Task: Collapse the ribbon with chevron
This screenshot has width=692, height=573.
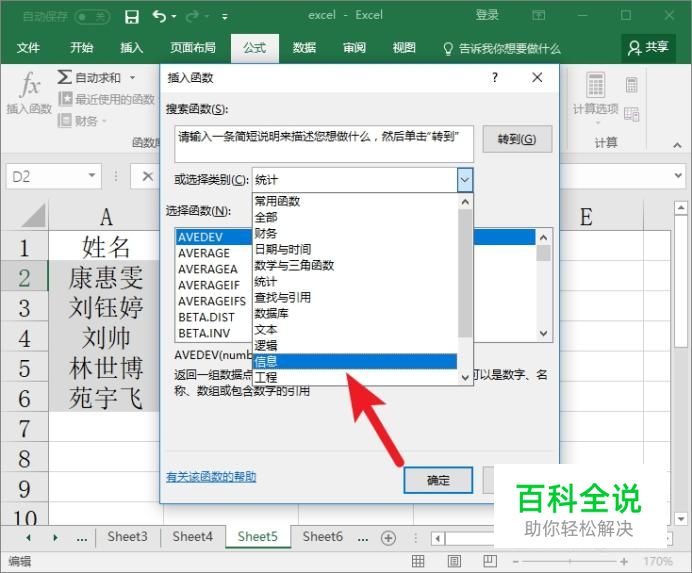Action: click(677, 145)
